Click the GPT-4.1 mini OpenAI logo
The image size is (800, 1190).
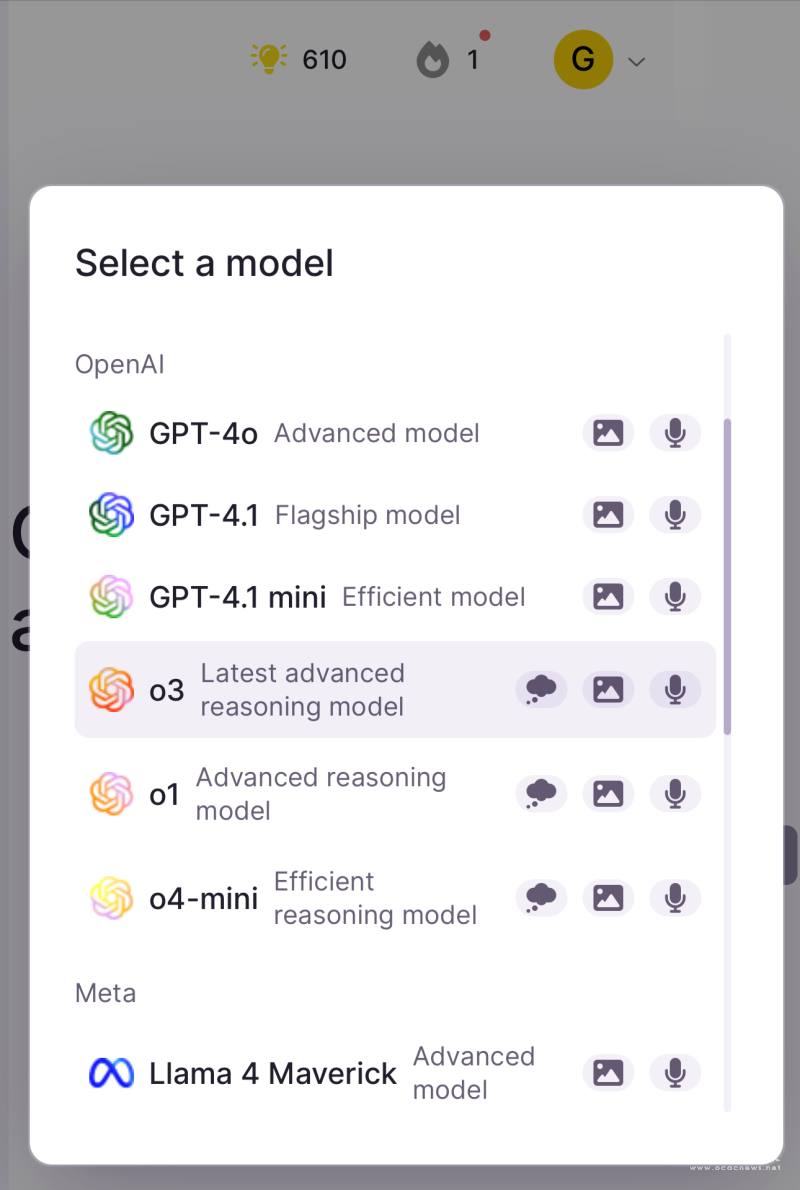[111, 597]
